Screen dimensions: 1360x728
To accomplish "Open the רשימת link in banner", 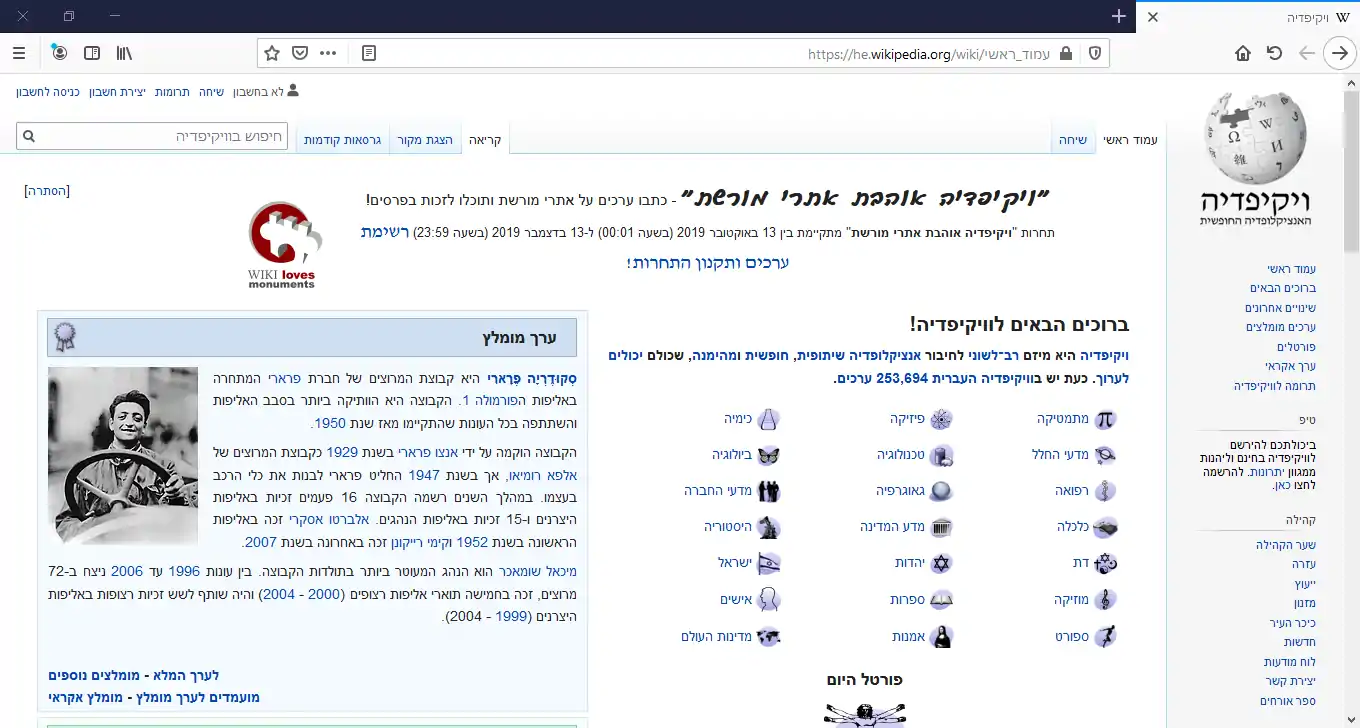I will [385, 232].
